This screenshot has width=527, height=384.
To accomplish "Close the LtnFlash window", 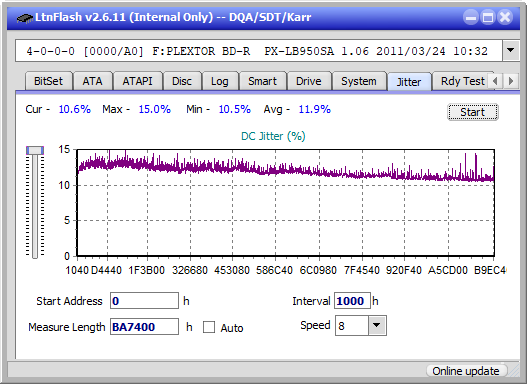I will coord(505,17).
